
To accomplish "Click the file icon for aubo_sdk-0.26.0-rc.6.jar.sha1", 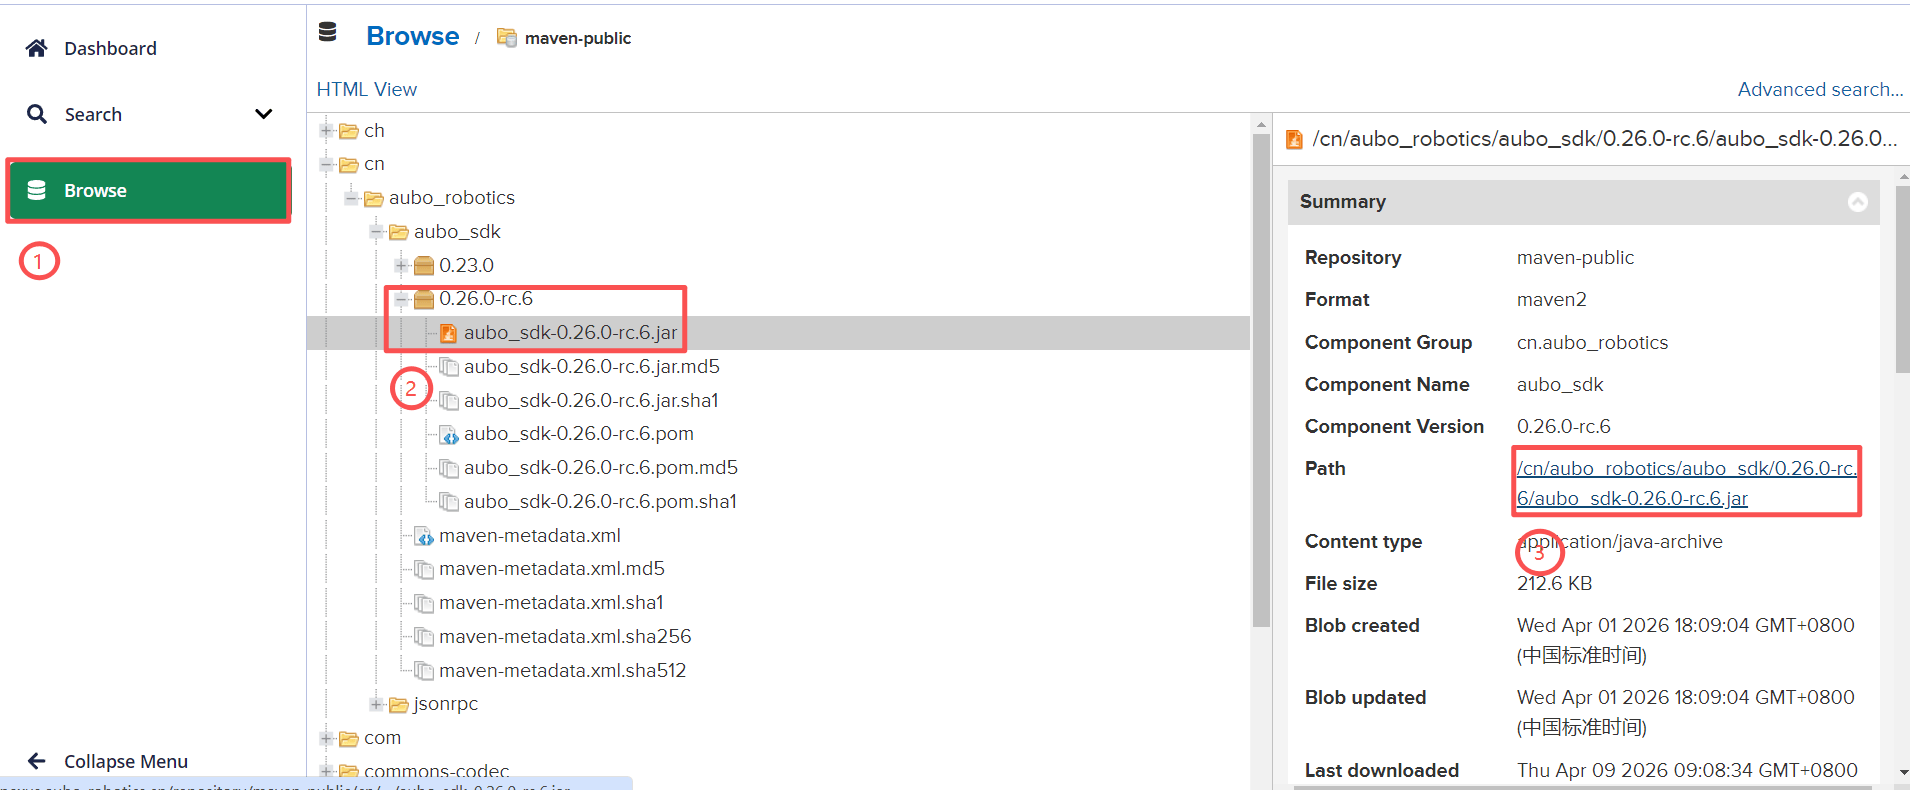I will click(449, 401).
